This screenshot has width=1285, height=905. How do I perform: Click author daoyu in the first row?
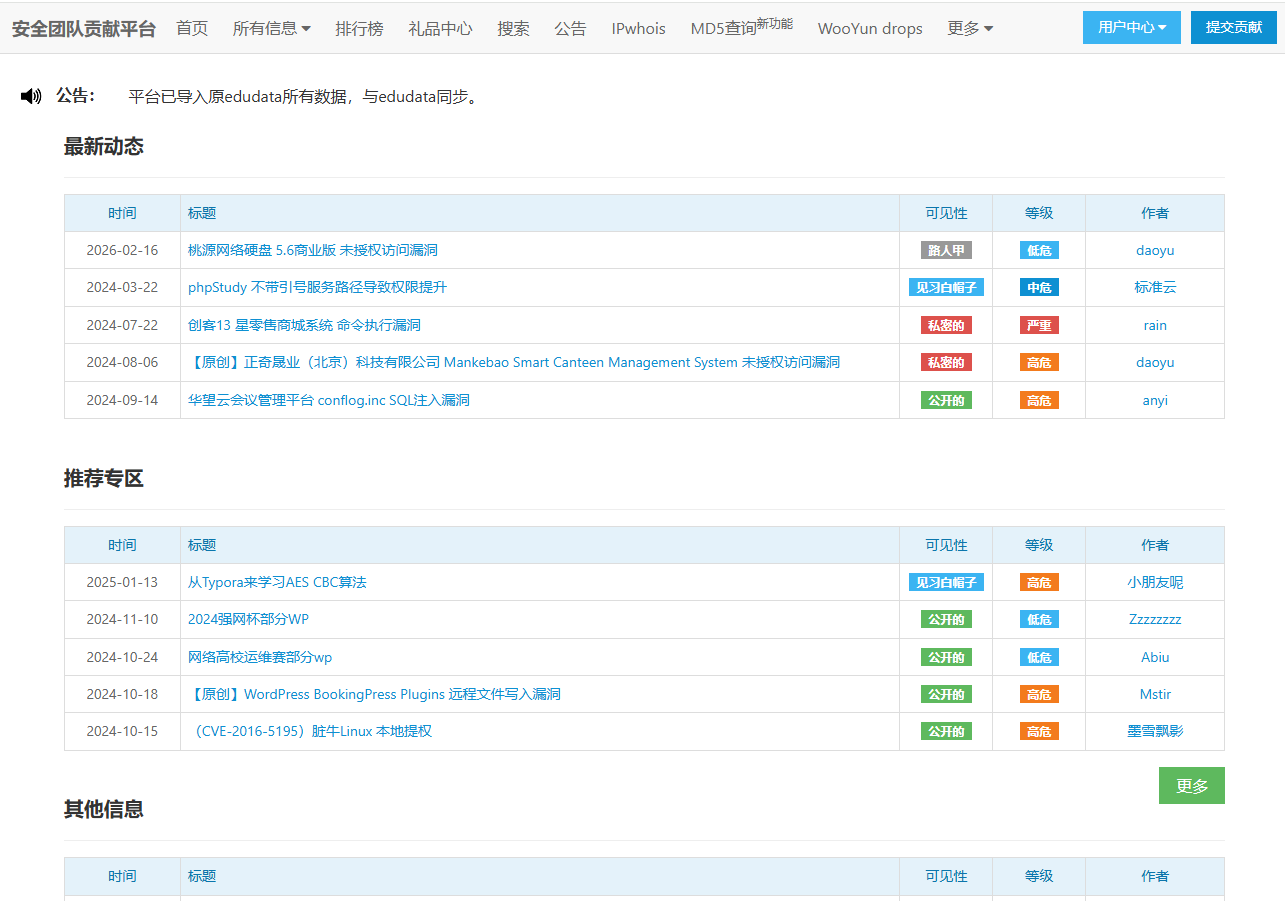1155,250
